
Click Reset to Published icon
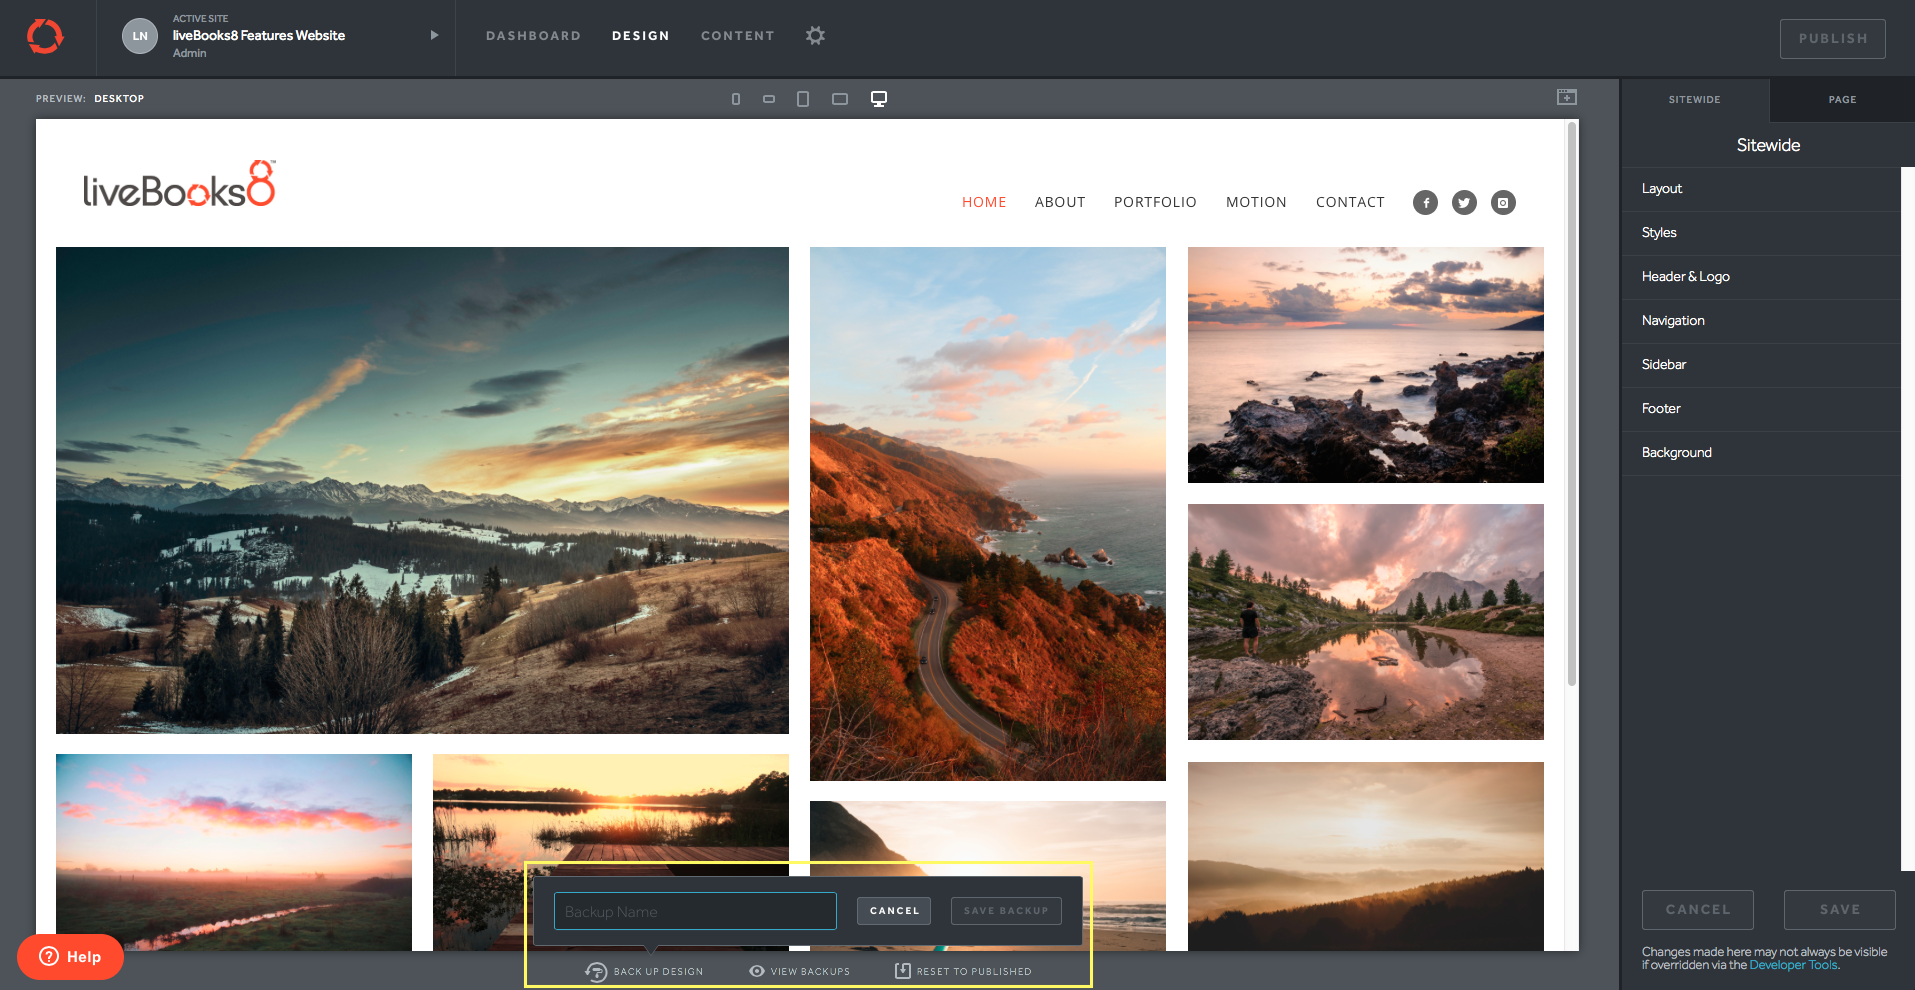[902, 971]
